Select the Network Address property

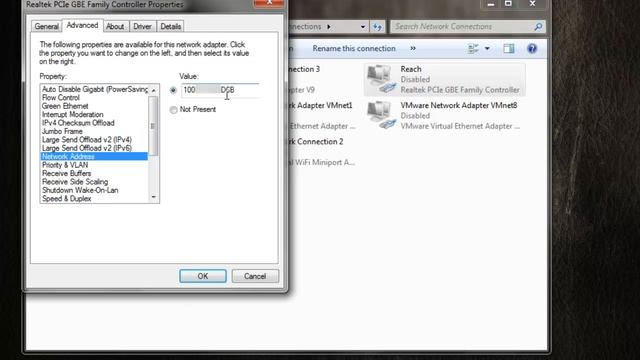tap(94, 156)
